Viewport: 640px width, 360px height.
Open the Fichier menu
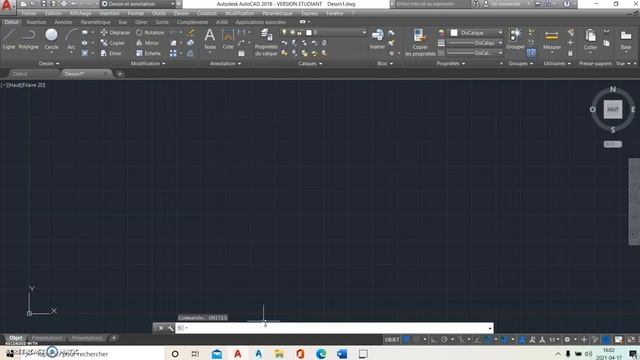pyautogui.click(x=29, y=13)
